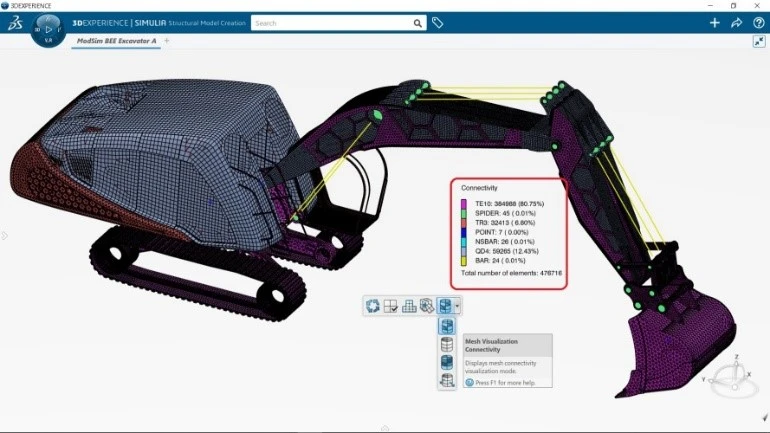Click the expand view icon at top right
This screenshot has height=433, width=770.
pos(758,42)
